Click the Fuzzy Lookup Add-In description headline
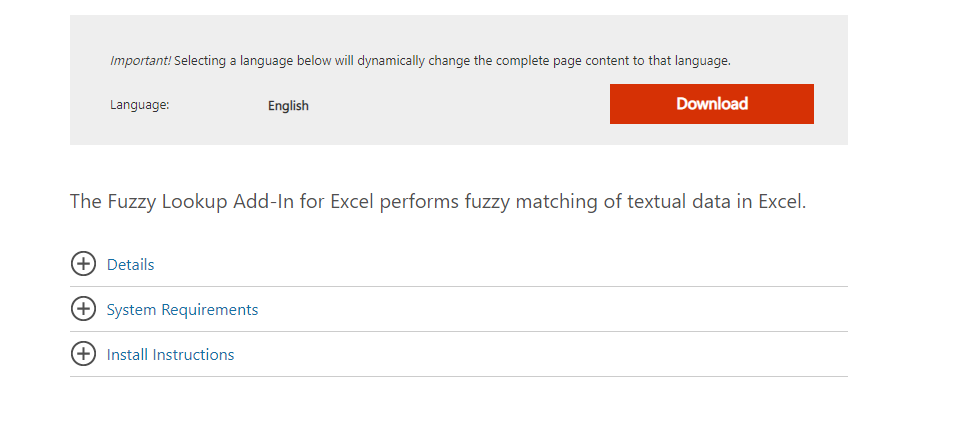The image size is (973, 443). pyautogui.click(x=438, y=202)
